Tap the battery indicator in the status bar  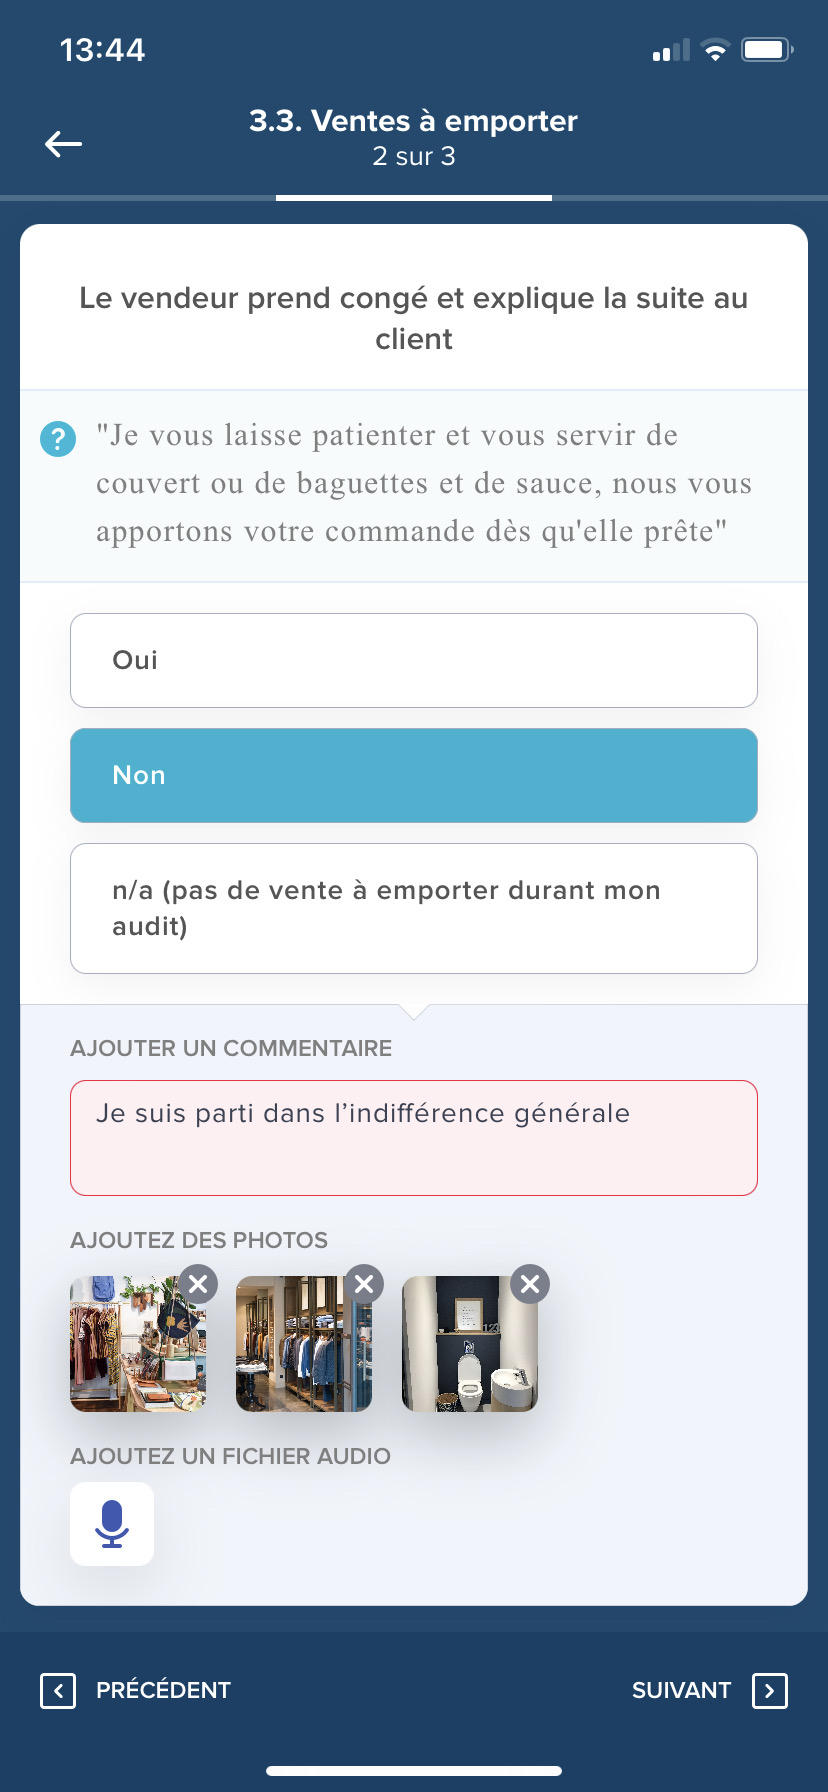(766, 49)
